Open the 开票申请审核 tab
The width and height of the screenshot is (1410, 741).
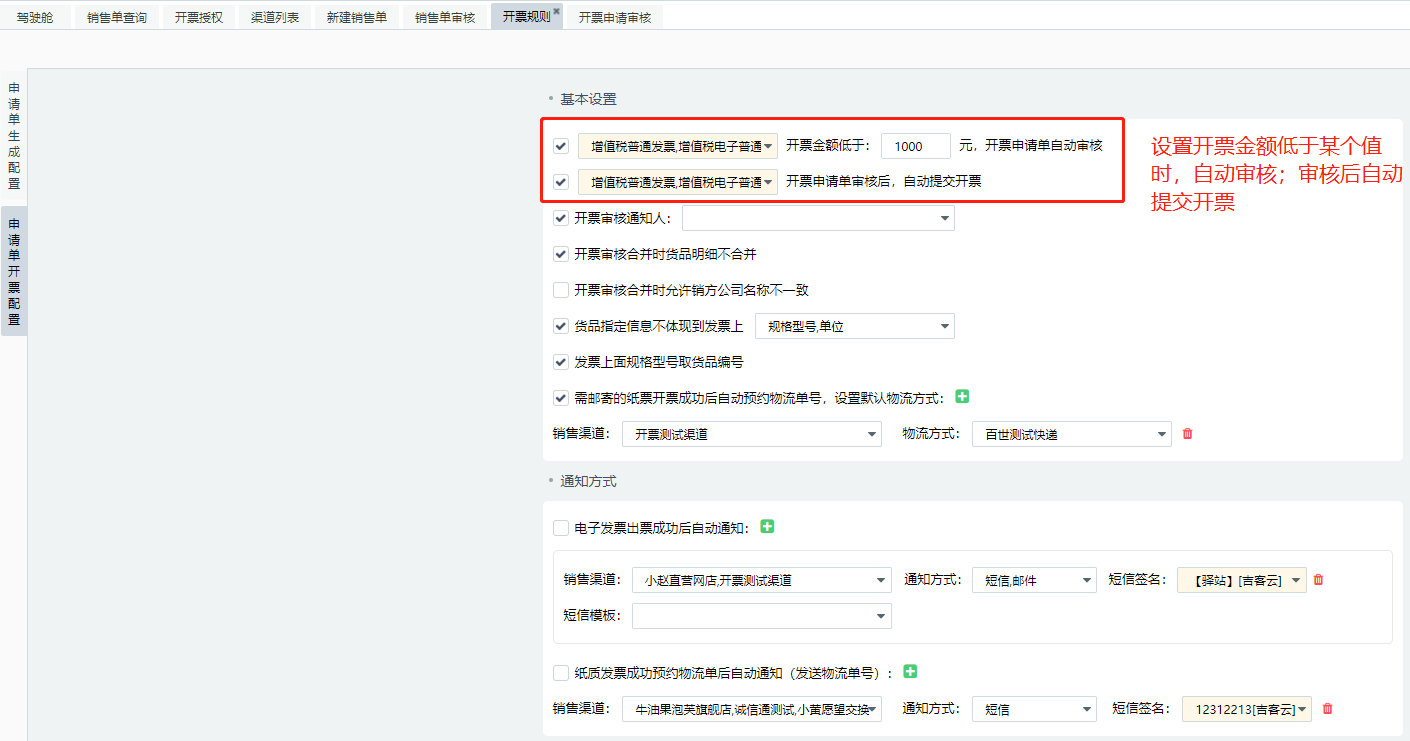(x=614, y=17)
